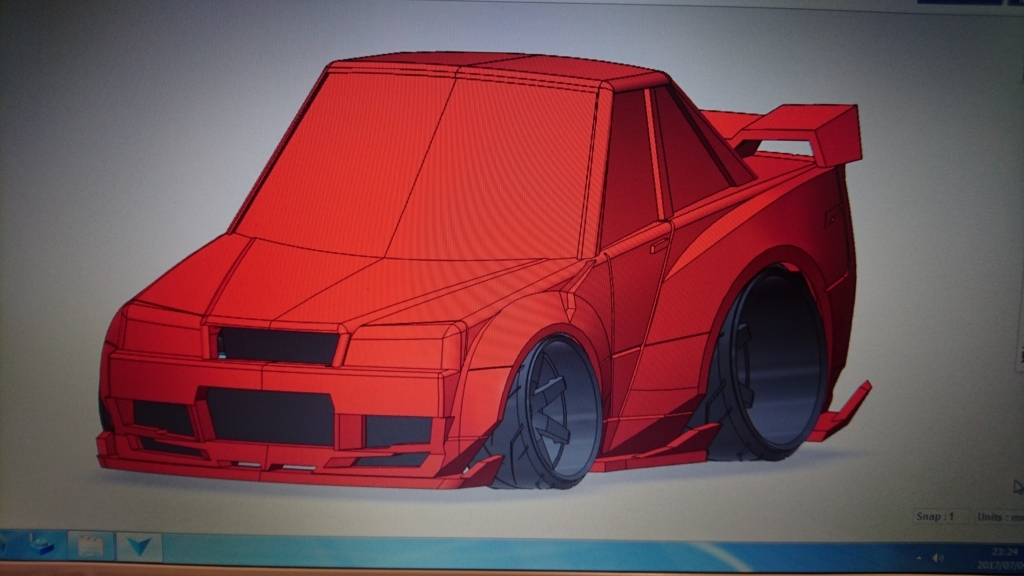Click the speaker volume icon in system tray
The width and height of the screenshot is (1024, 576).
coord(938,558)
